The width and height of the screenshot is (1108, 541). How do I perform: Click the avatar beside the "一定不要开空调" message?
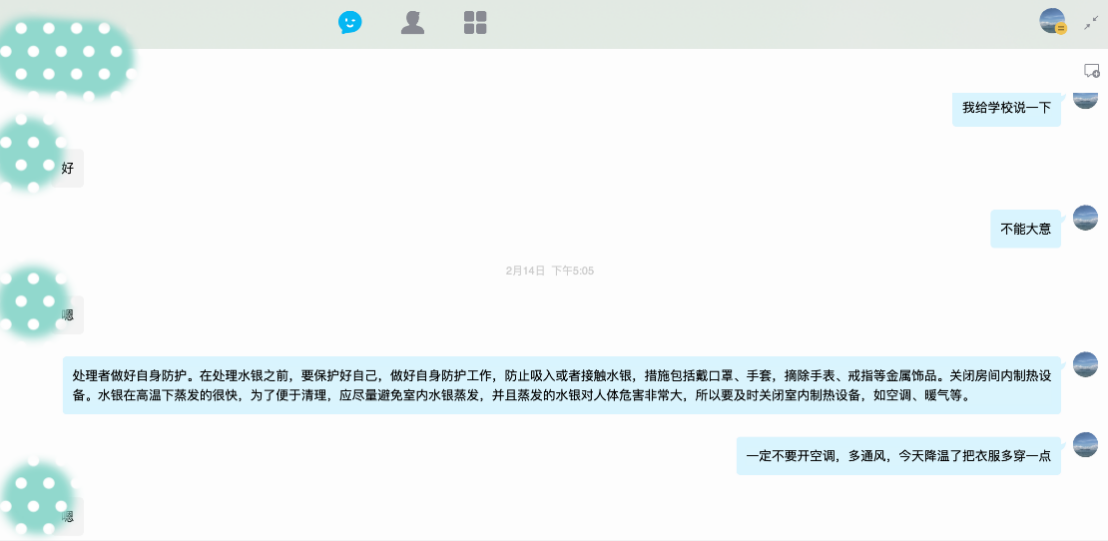coord(1085,445)
